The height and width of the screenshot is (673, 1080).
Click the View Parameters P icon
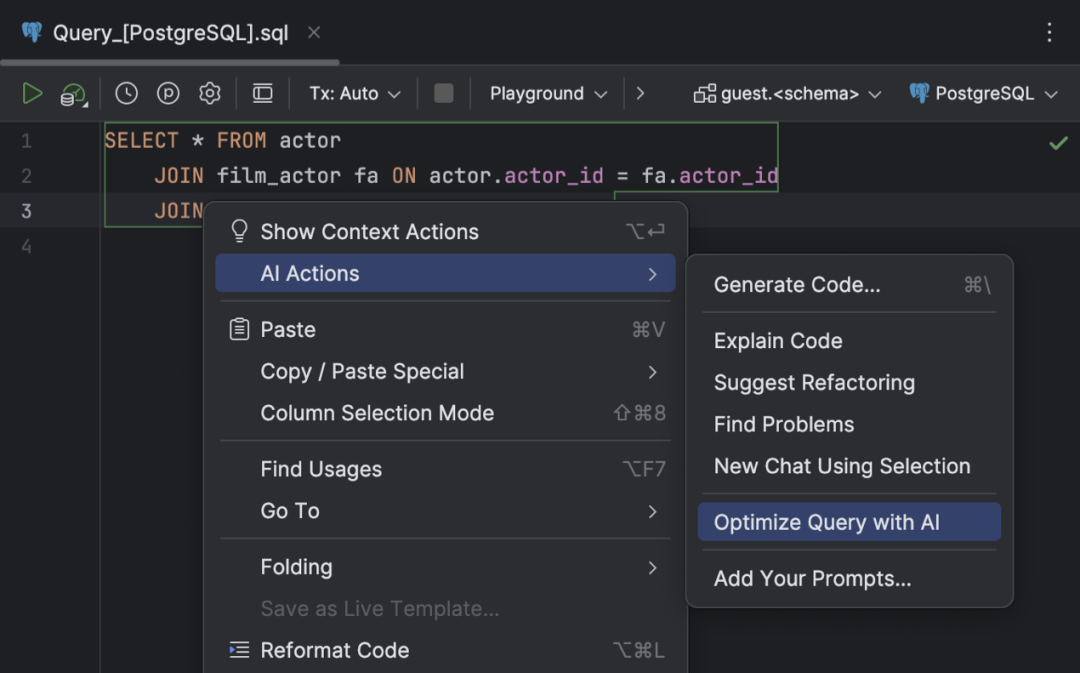coord(168,94)
